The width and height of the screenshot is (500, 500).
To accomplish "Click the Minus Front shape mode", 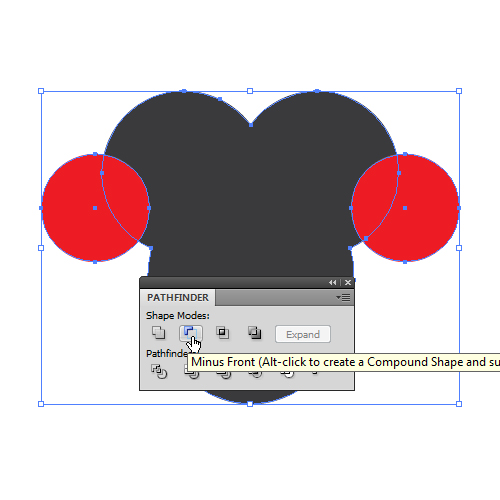I will (191, 333).
